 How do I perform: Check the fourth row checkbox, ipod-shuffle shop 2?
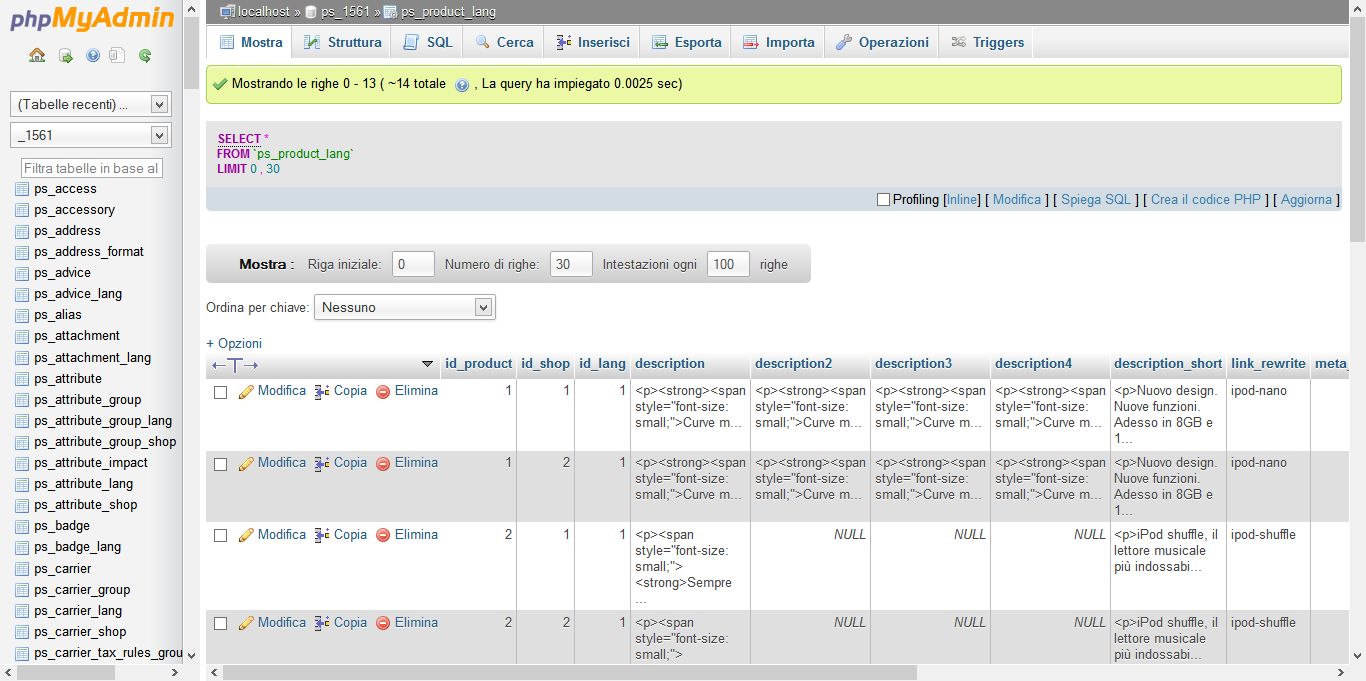221,623
